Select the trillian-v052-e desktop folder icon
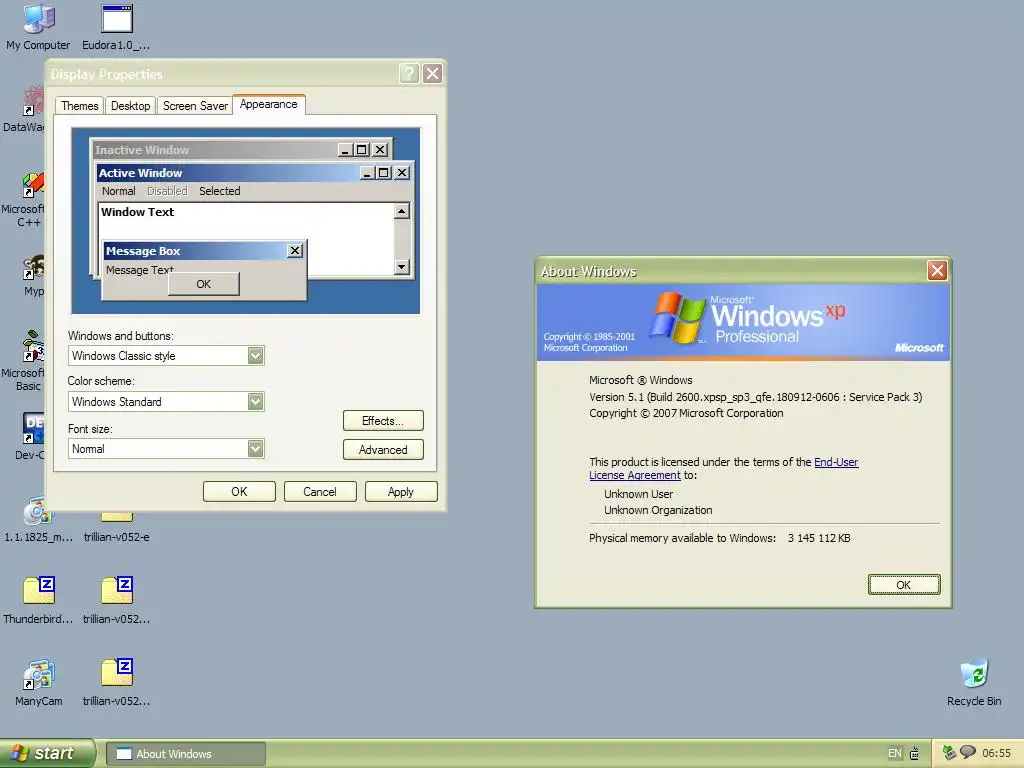The width and height of the screenshot is (1024, 768). [x=116, y=529]
